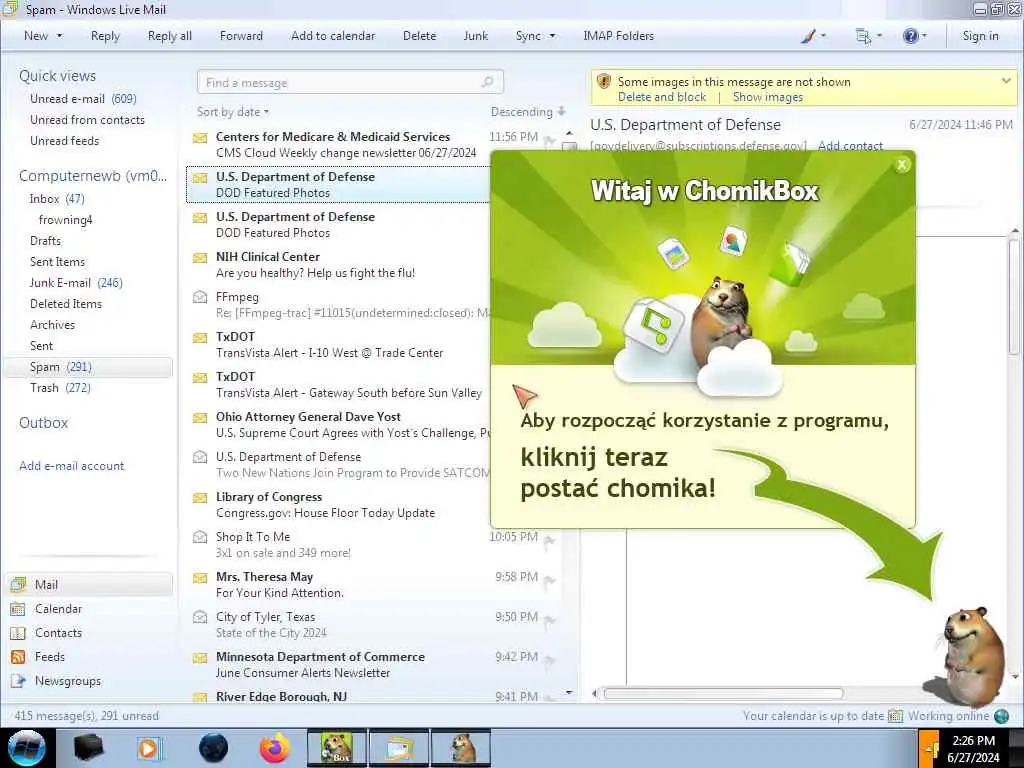Click horizontal scrollbar of reading pane

click(x=723, y=694)
